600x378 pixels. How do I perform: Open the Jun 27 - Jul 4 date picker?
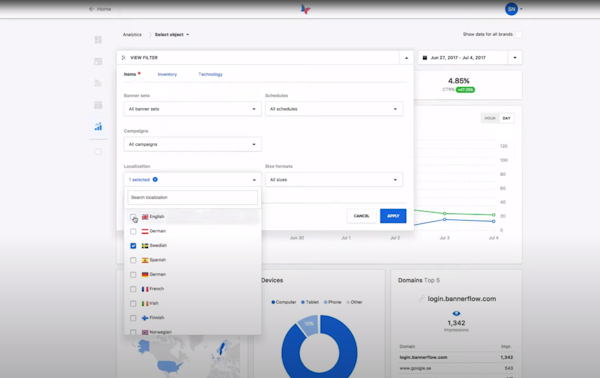tap(463, 58)
